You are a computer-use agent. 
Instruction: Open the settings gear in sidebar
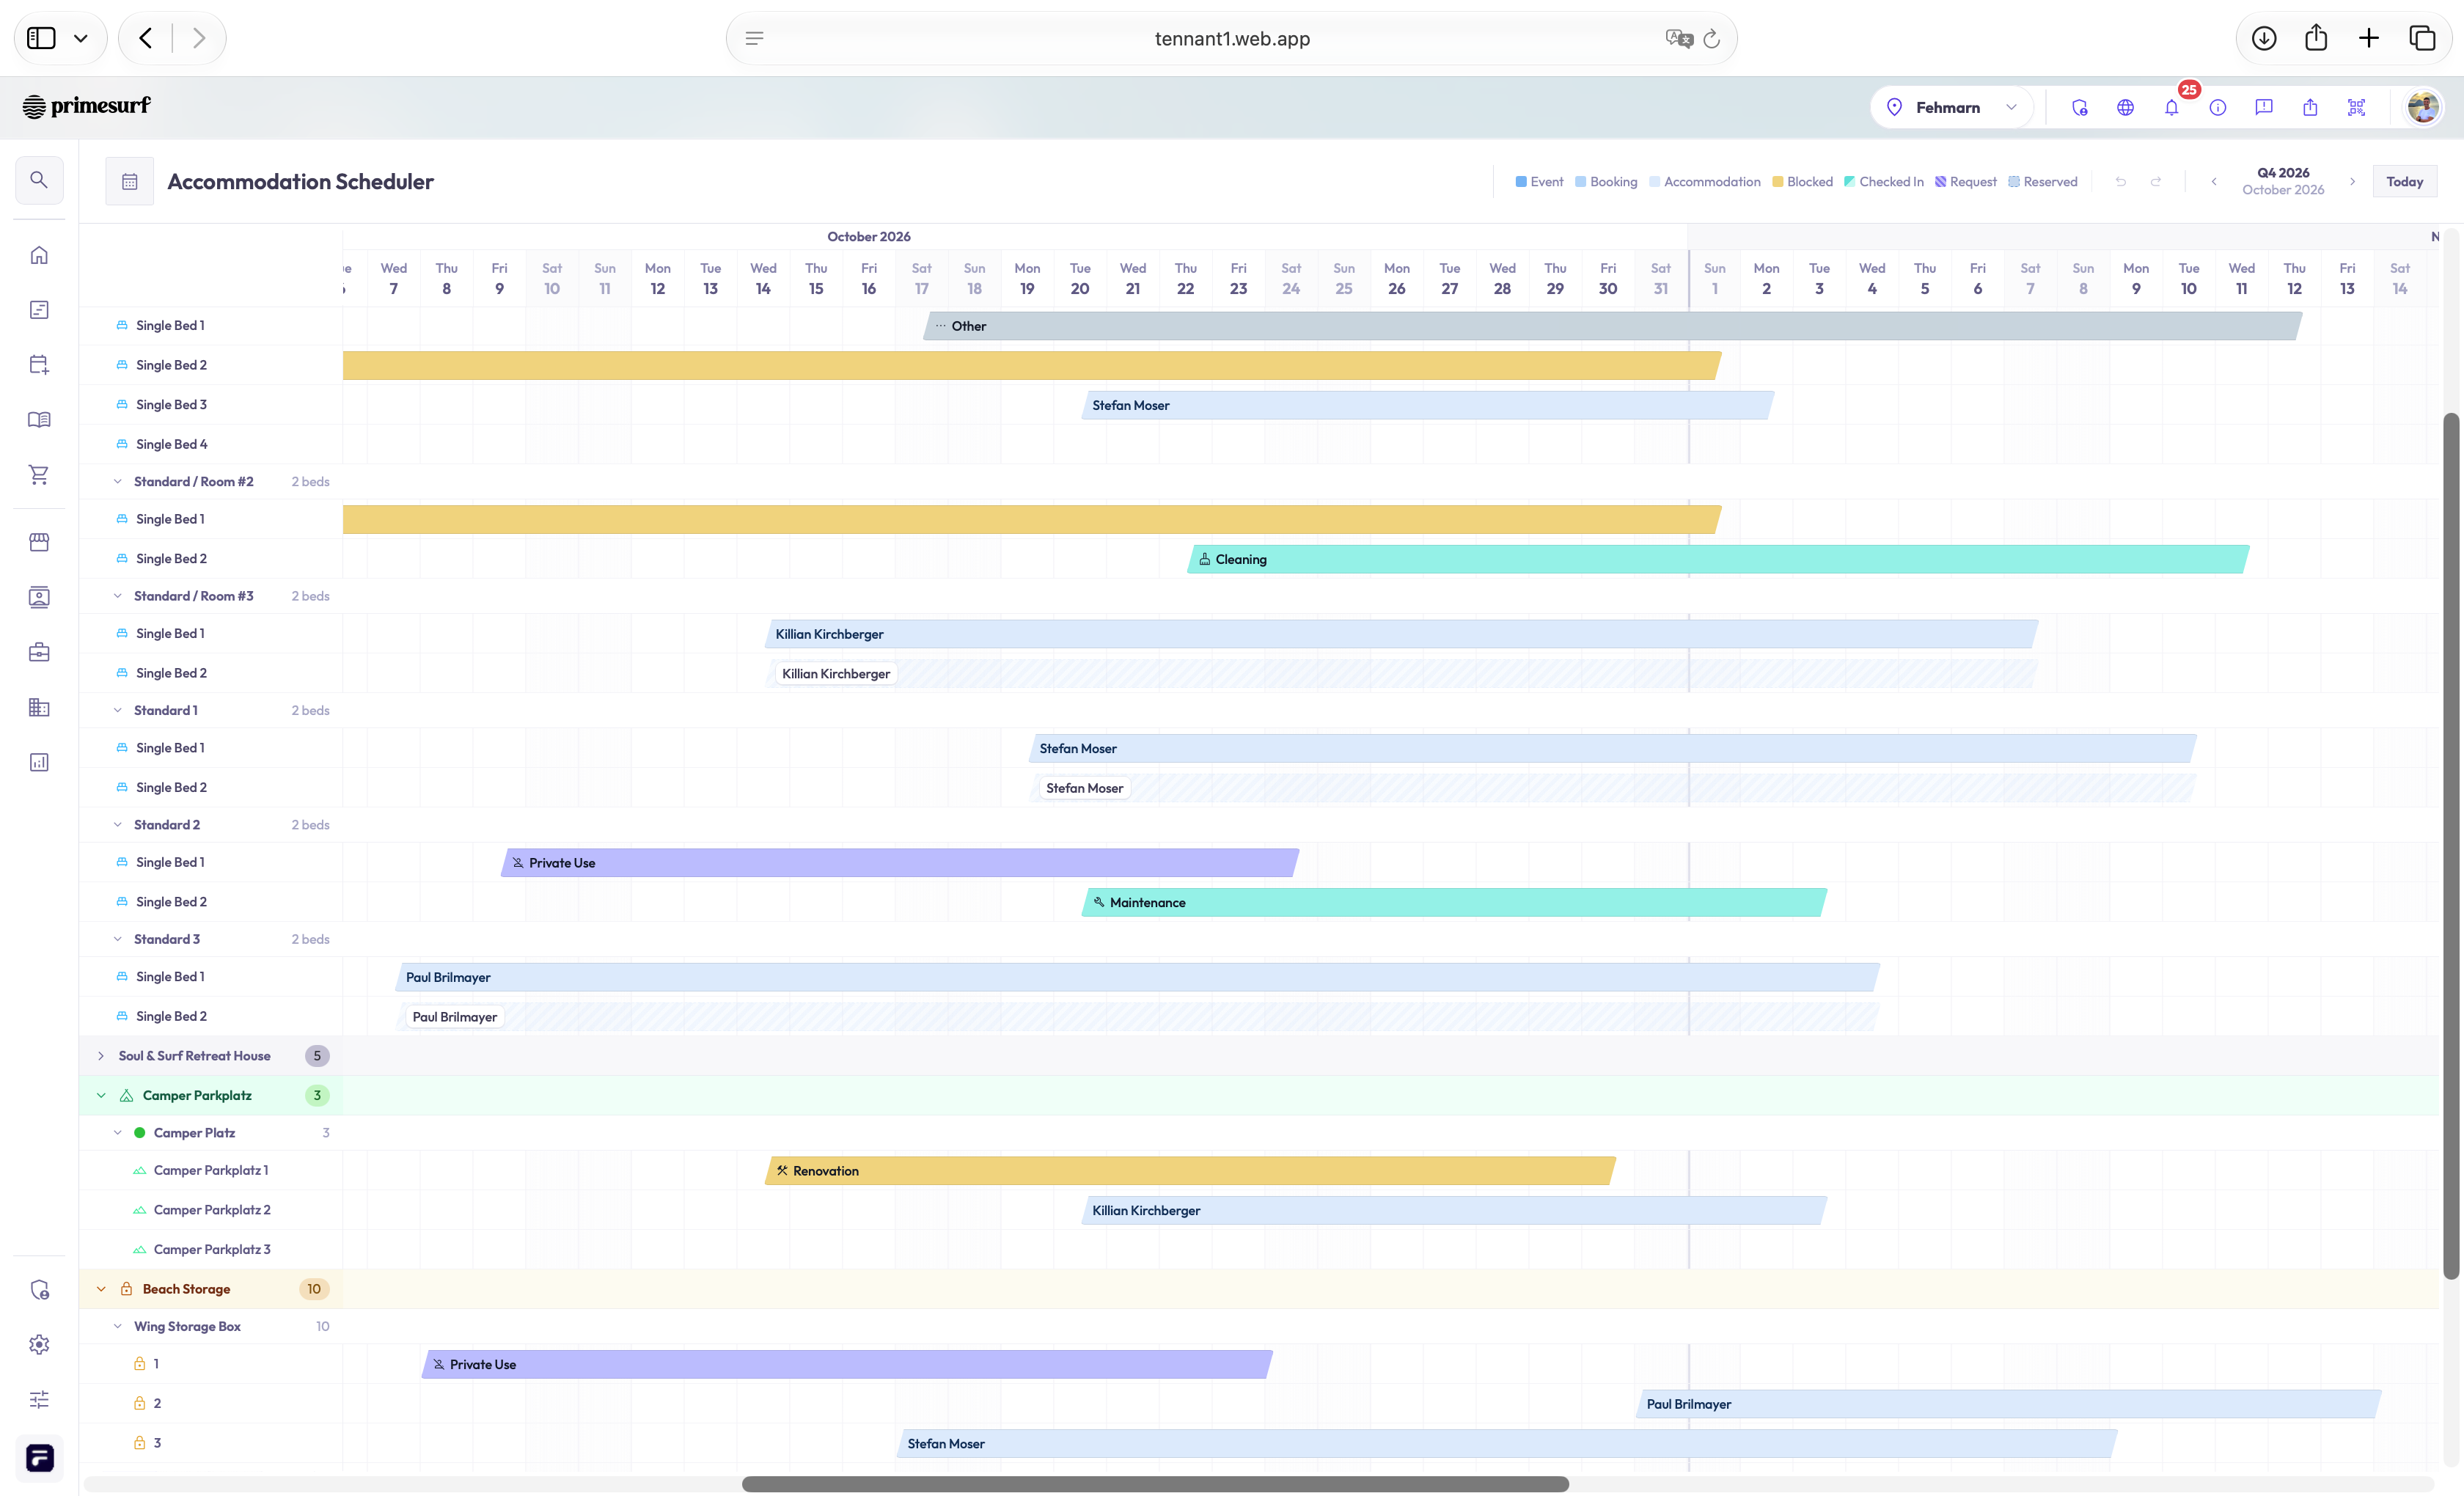point(39,1344)
